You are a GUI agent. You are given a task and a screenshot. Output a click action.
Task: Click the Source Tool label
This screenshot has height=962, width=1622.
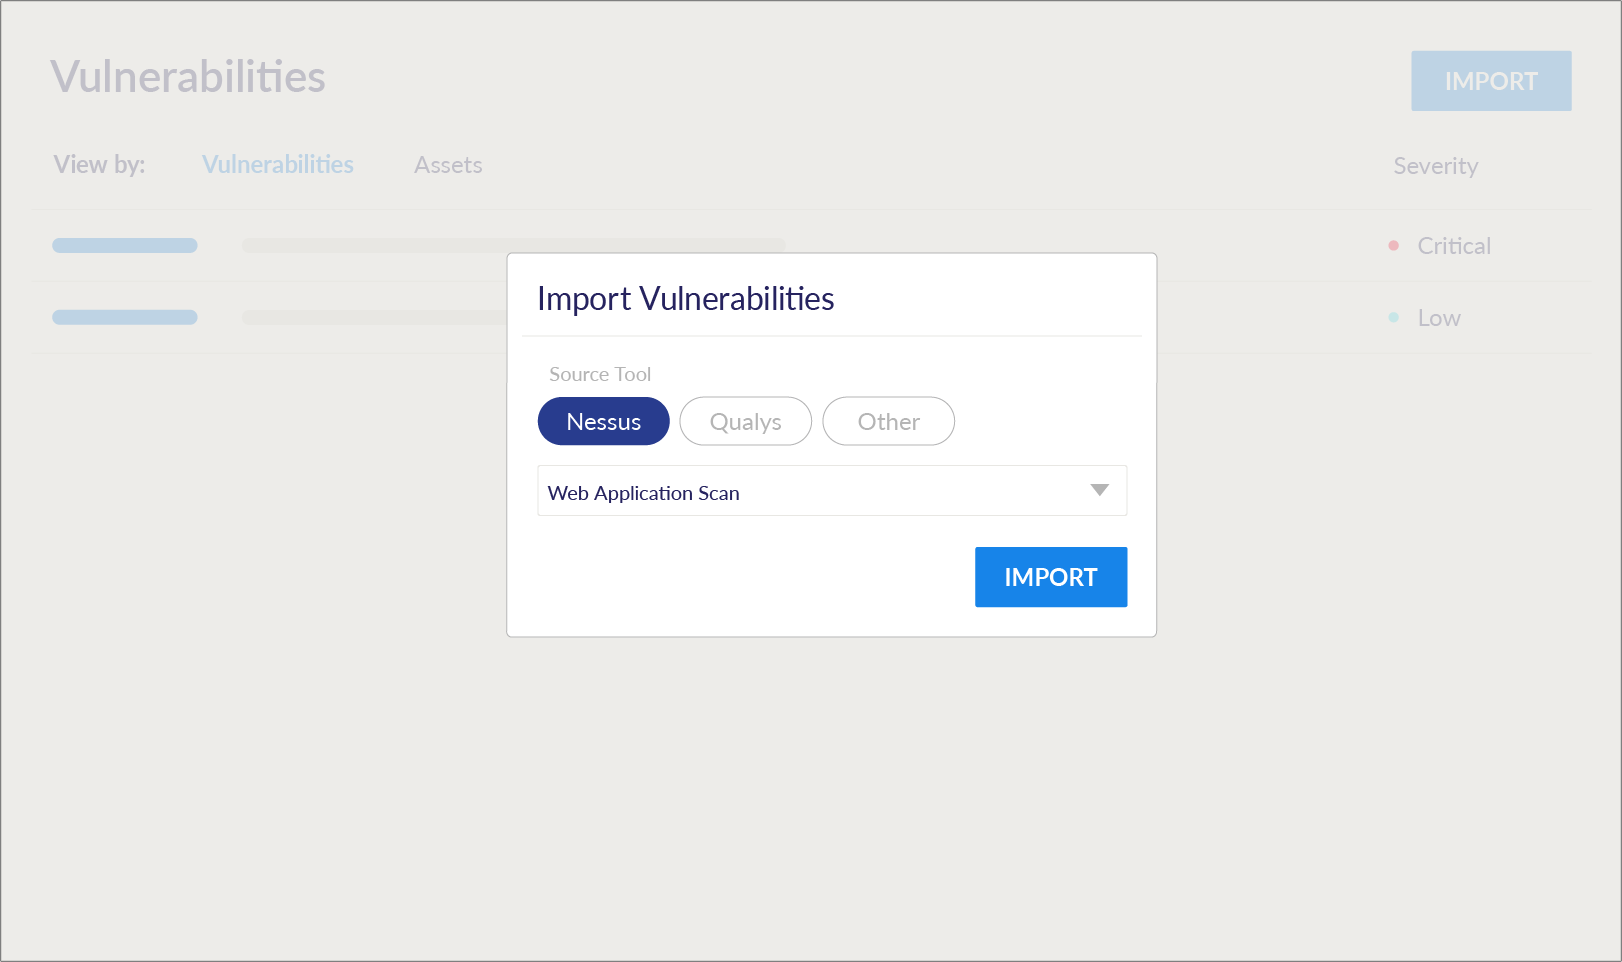click(x=600, y=374)
